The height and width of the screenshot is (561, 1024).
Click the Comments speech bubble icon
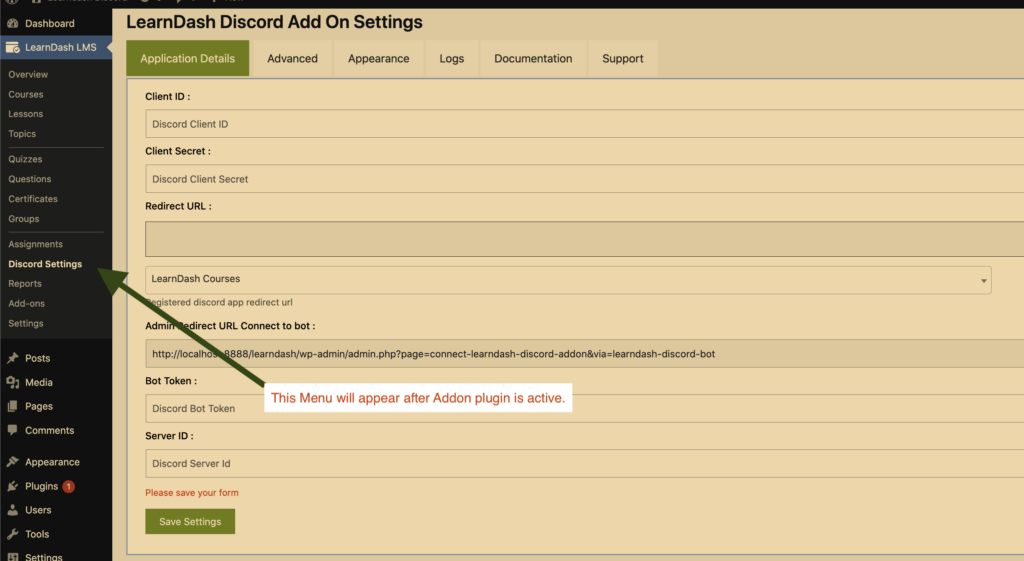click(12, 430)
